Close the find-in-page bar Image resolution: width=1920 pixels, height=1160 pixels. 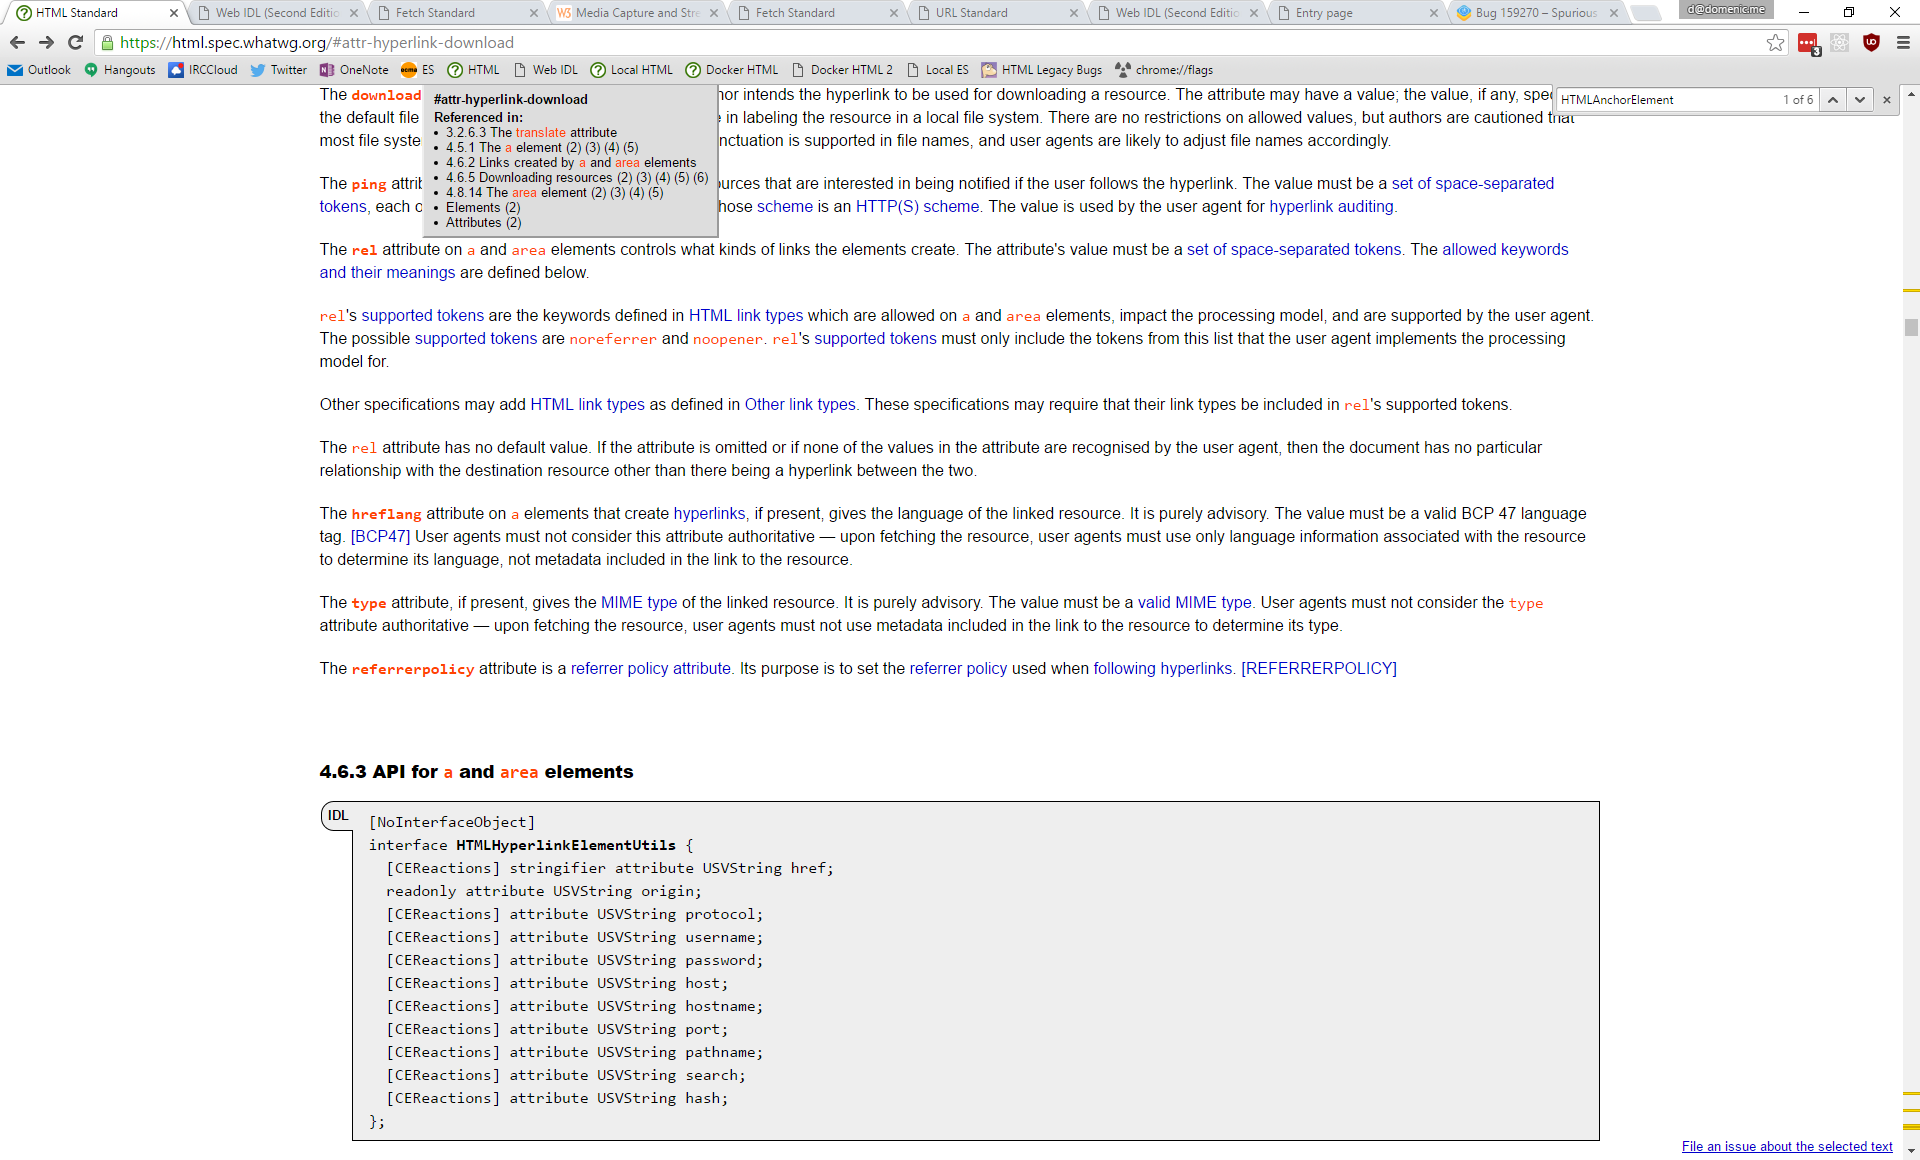tap(1887, 100)
